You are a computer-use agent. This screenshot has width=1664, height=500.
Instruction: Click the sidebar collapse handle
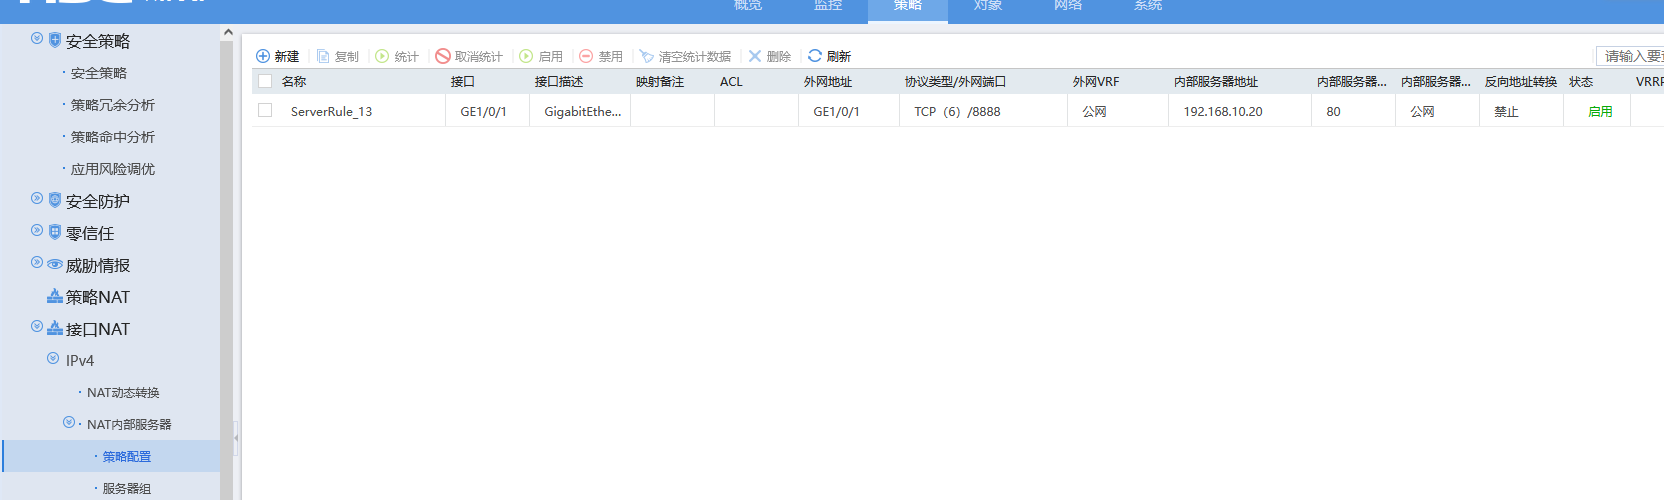click(236, 437)
